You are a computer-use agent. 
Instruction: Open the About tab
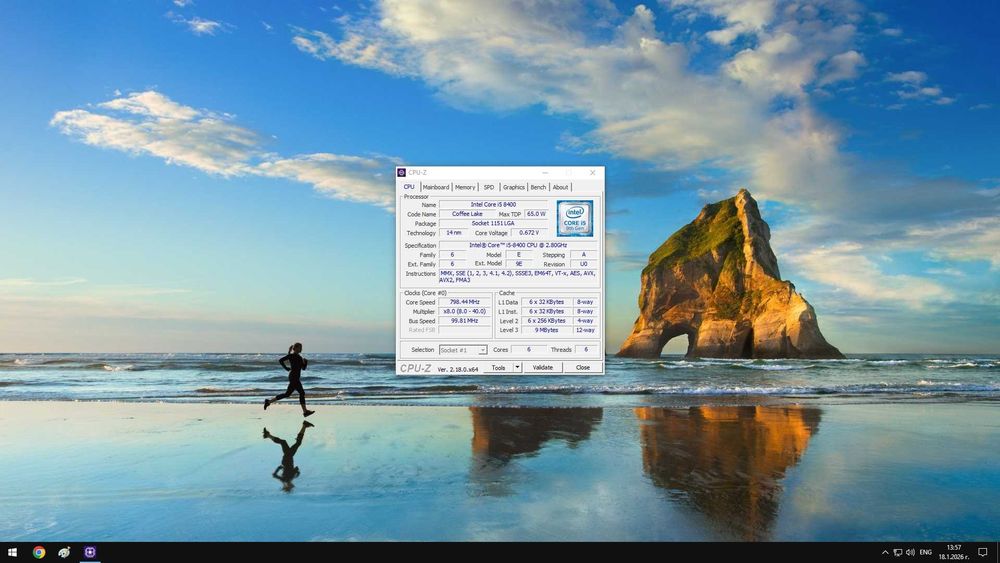point(560,187)
